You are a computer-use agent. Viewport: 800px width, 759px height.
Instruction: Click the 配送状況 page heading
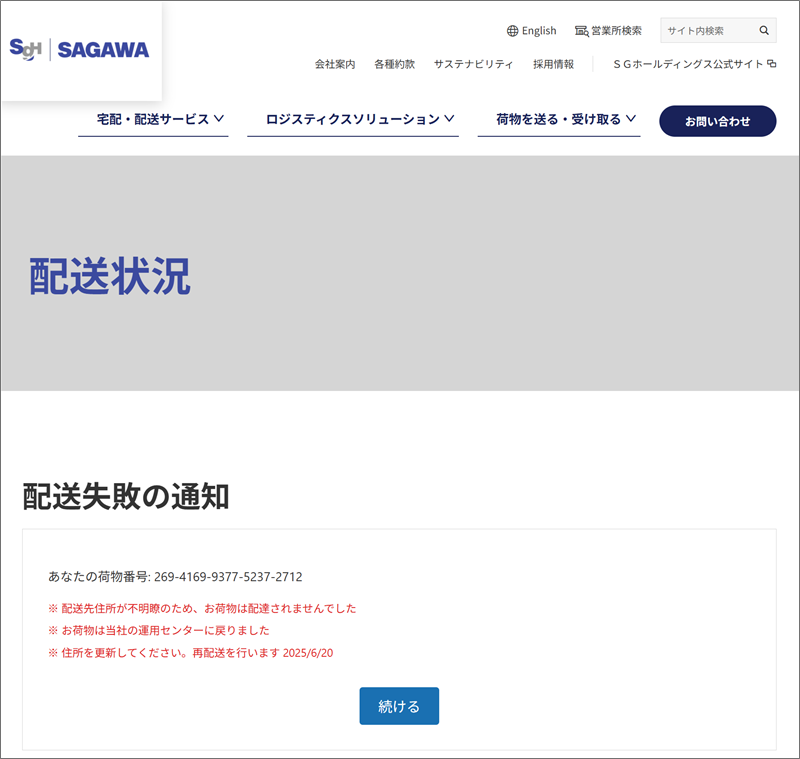[110, 276]
